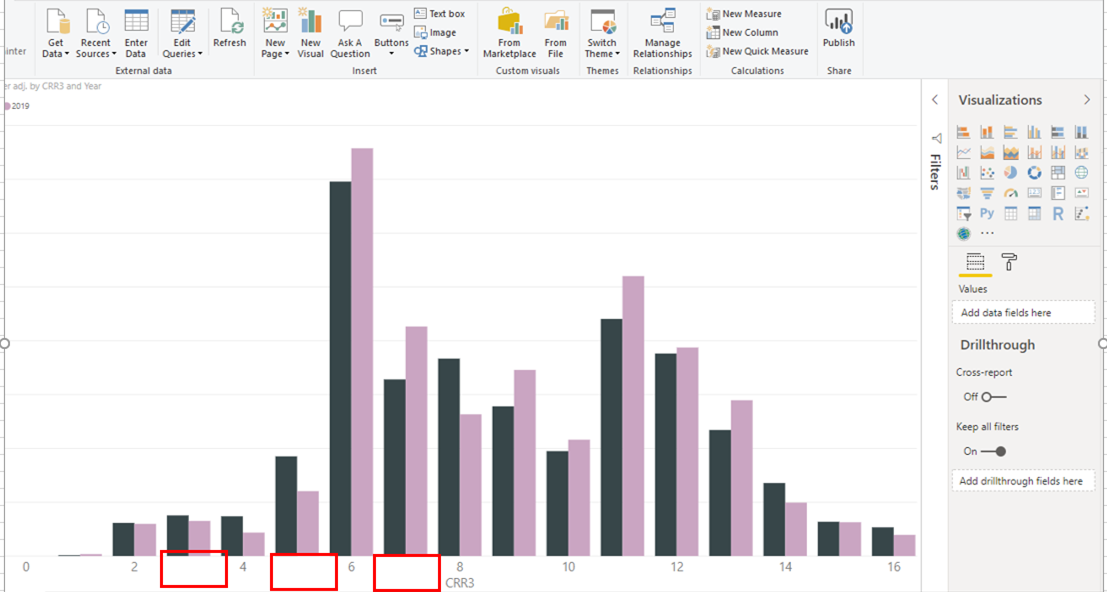Switch to the Format paint roller tab

[x=1009, y=262]
